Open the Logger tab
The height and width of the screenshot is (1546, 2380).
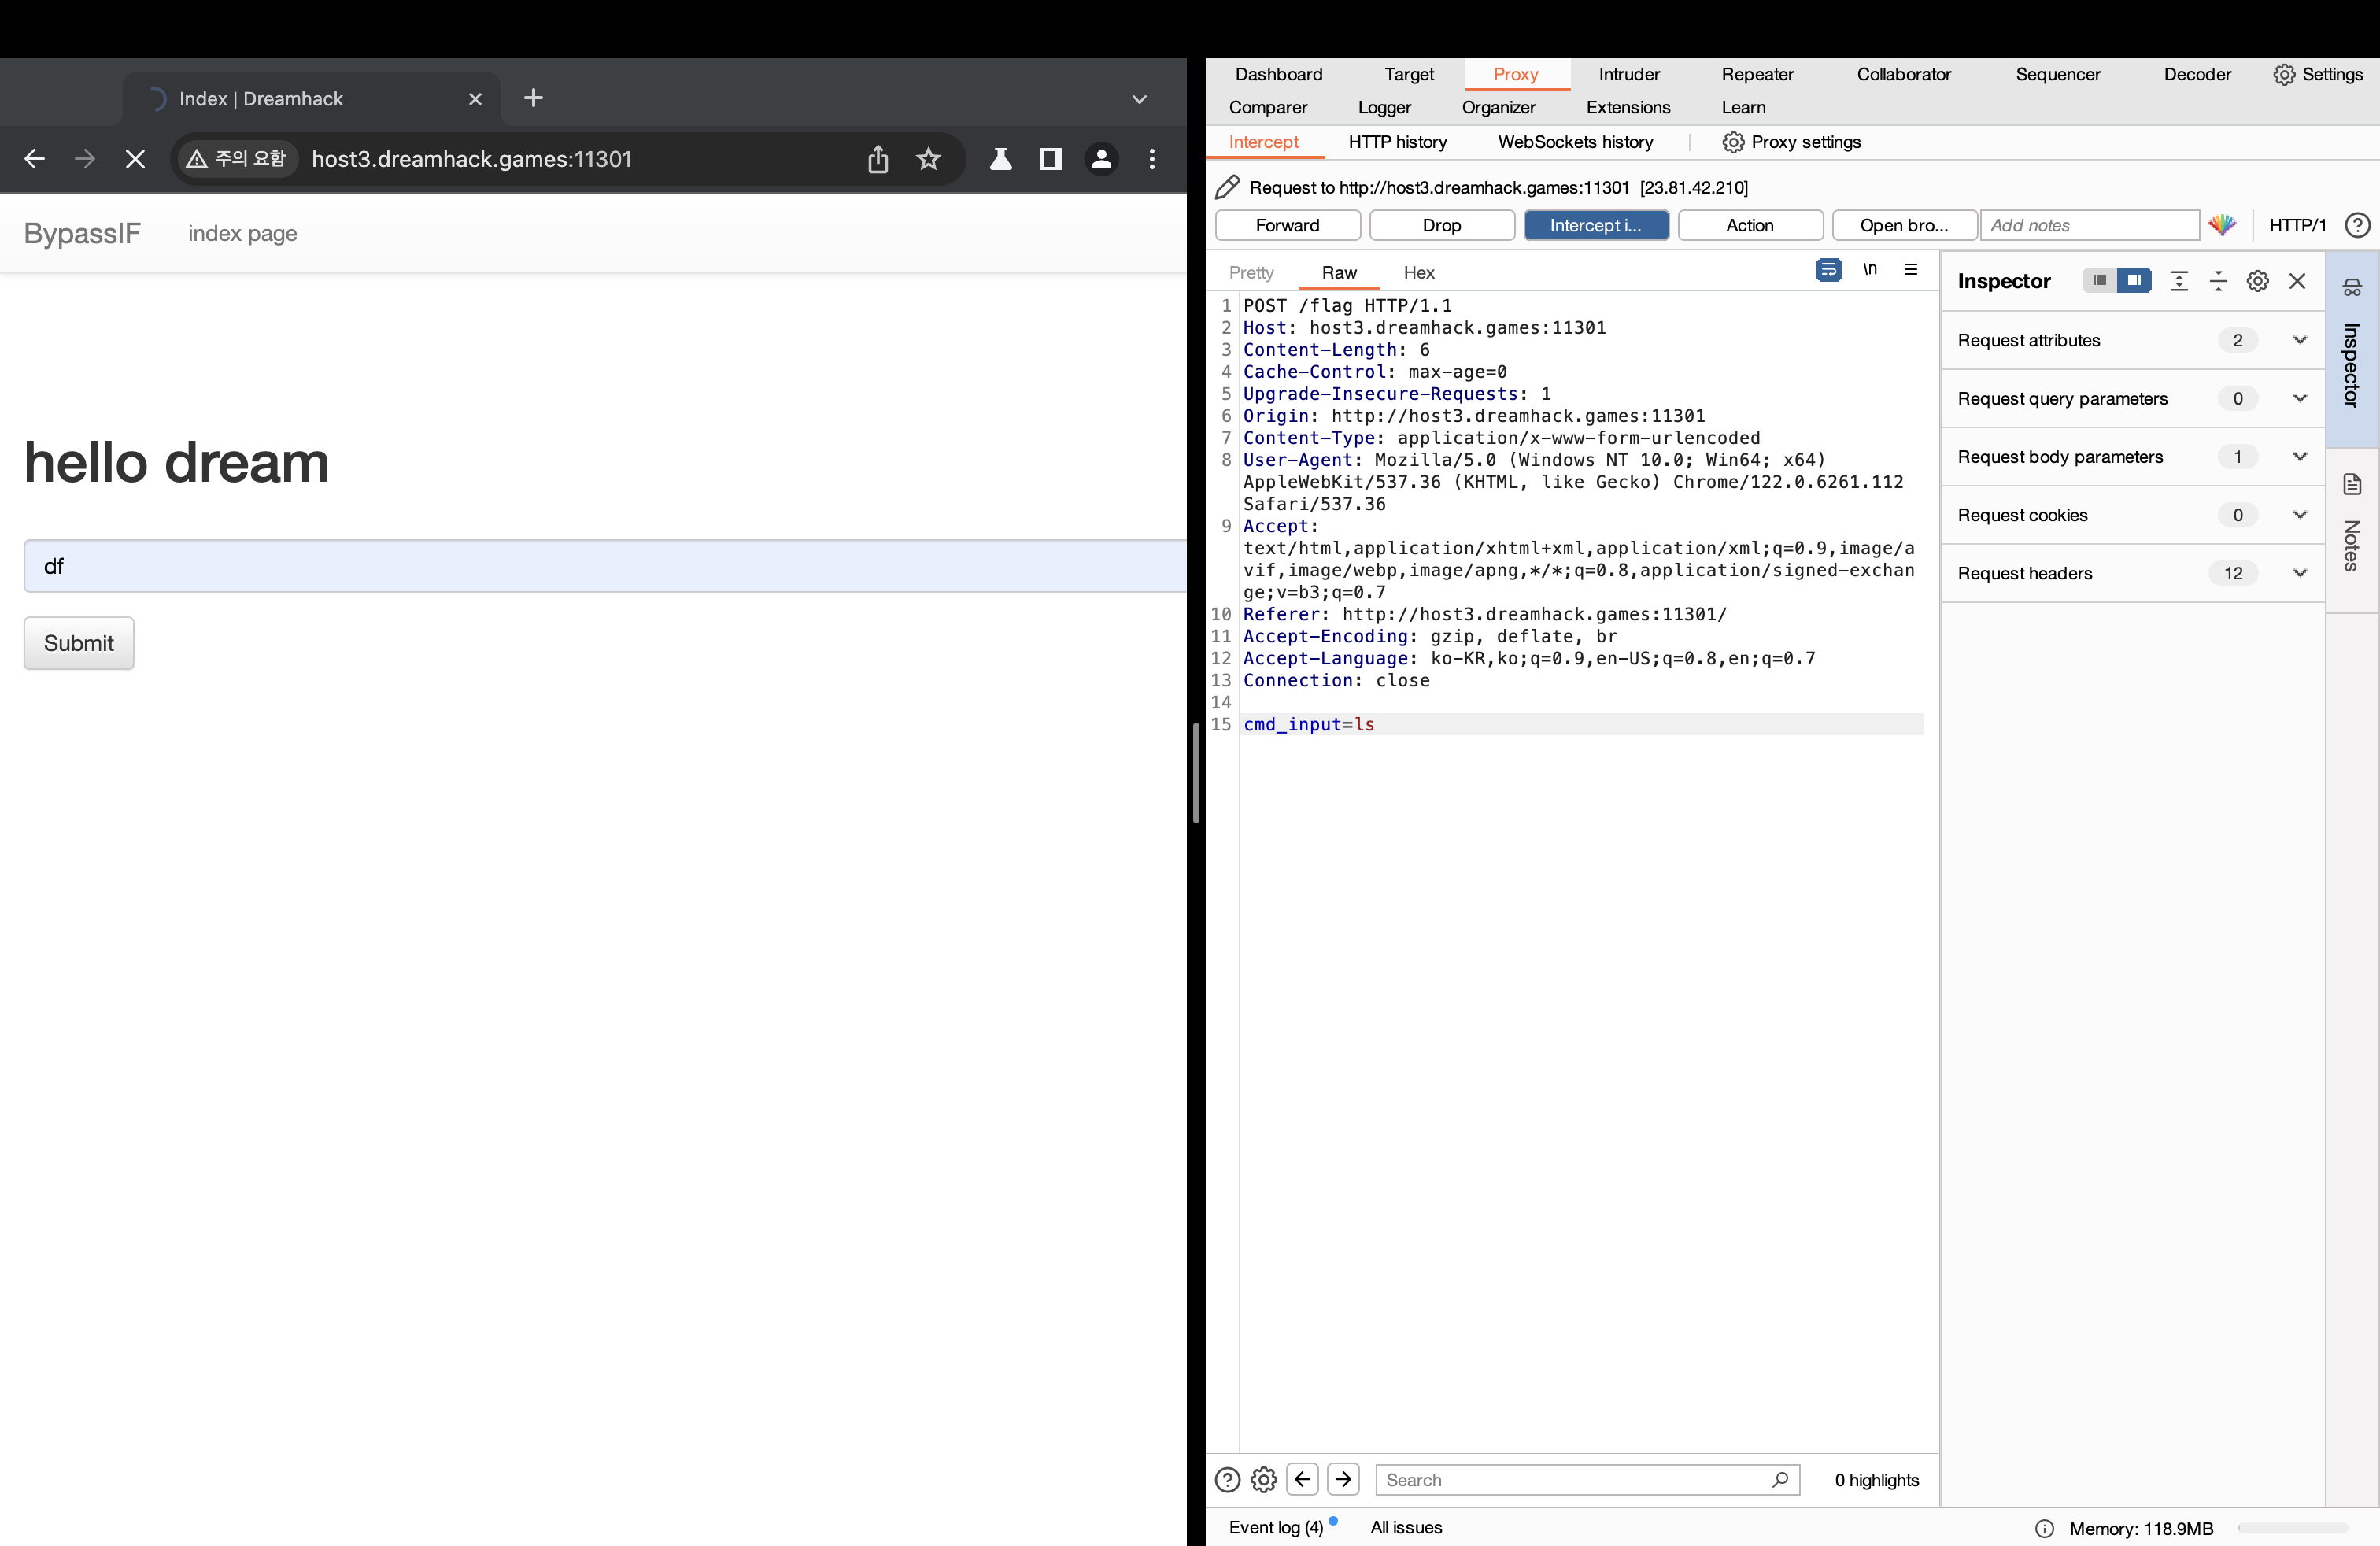coord(1384,107)
